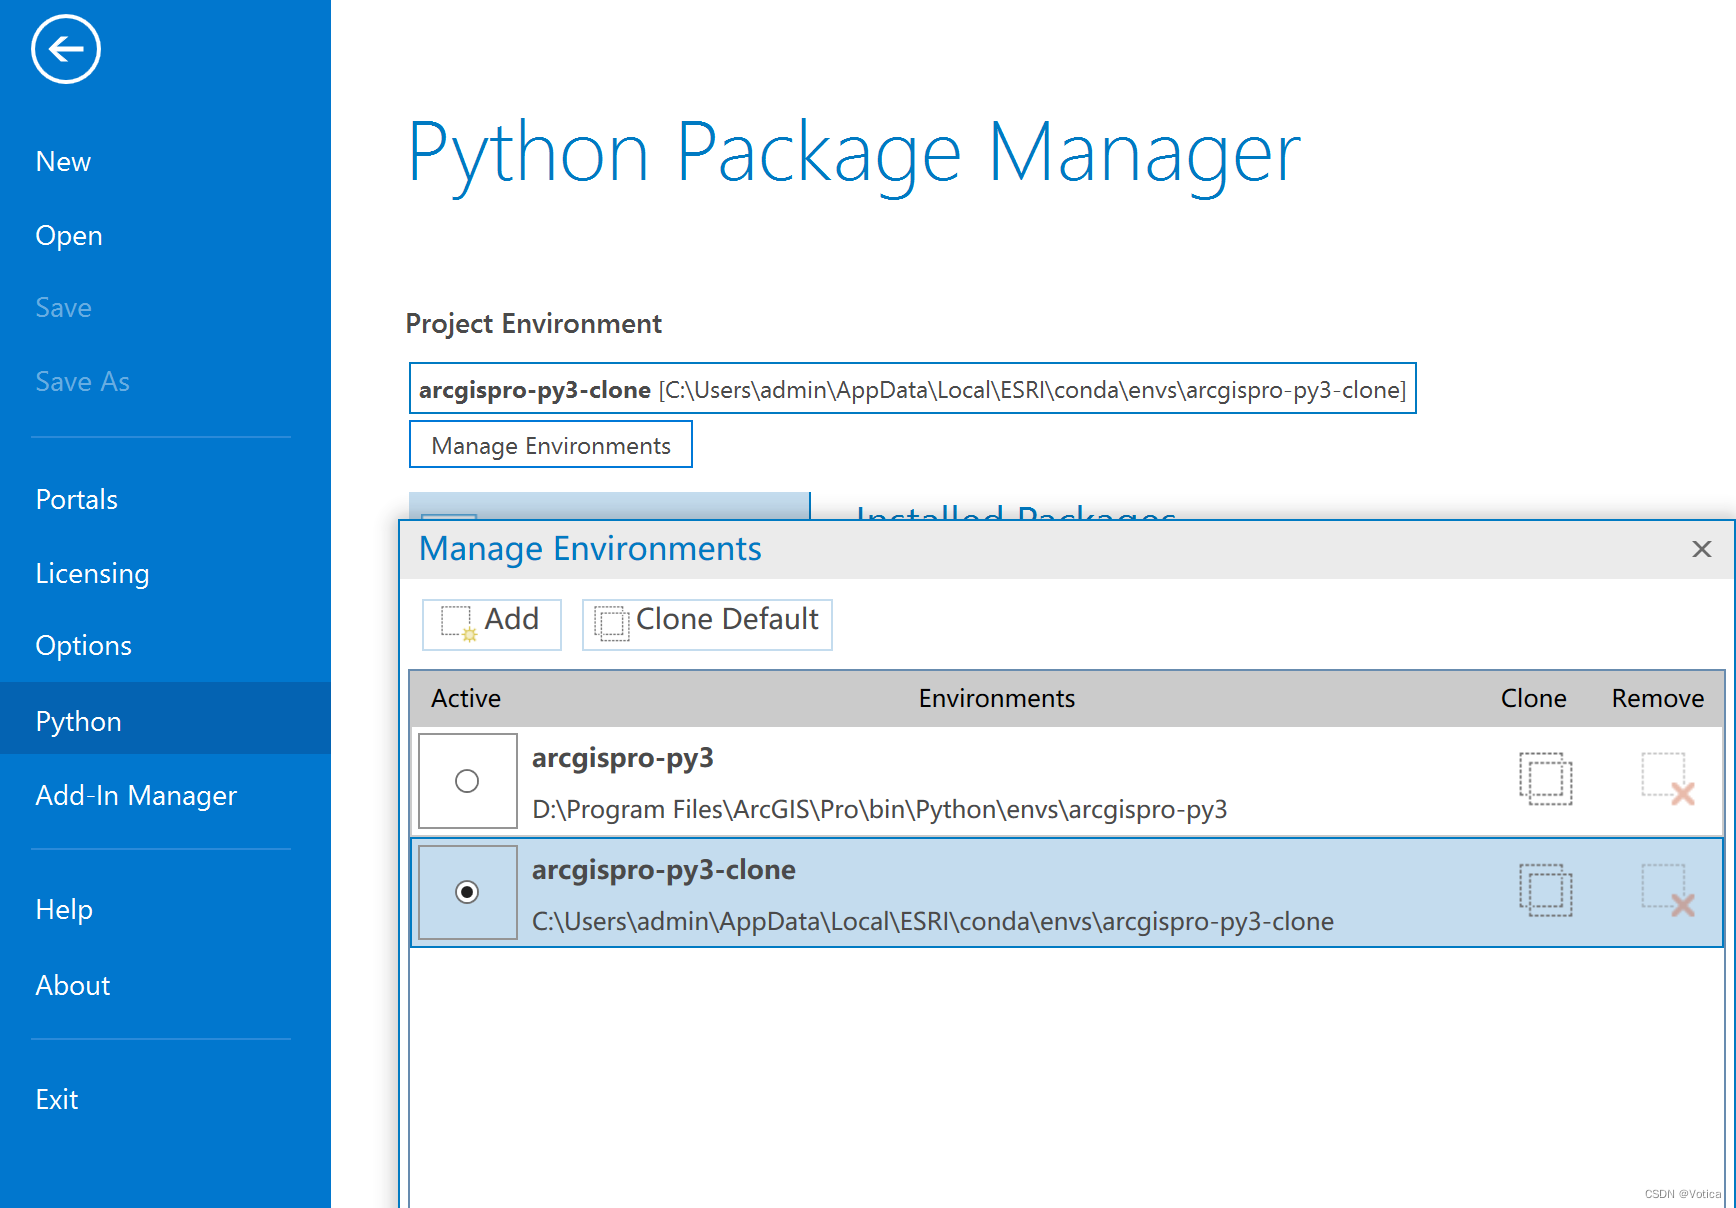Click the D:\Program Files ArcGIS path text
Viewport: 1736px width, 1208px height.
[x=879, y=809]
